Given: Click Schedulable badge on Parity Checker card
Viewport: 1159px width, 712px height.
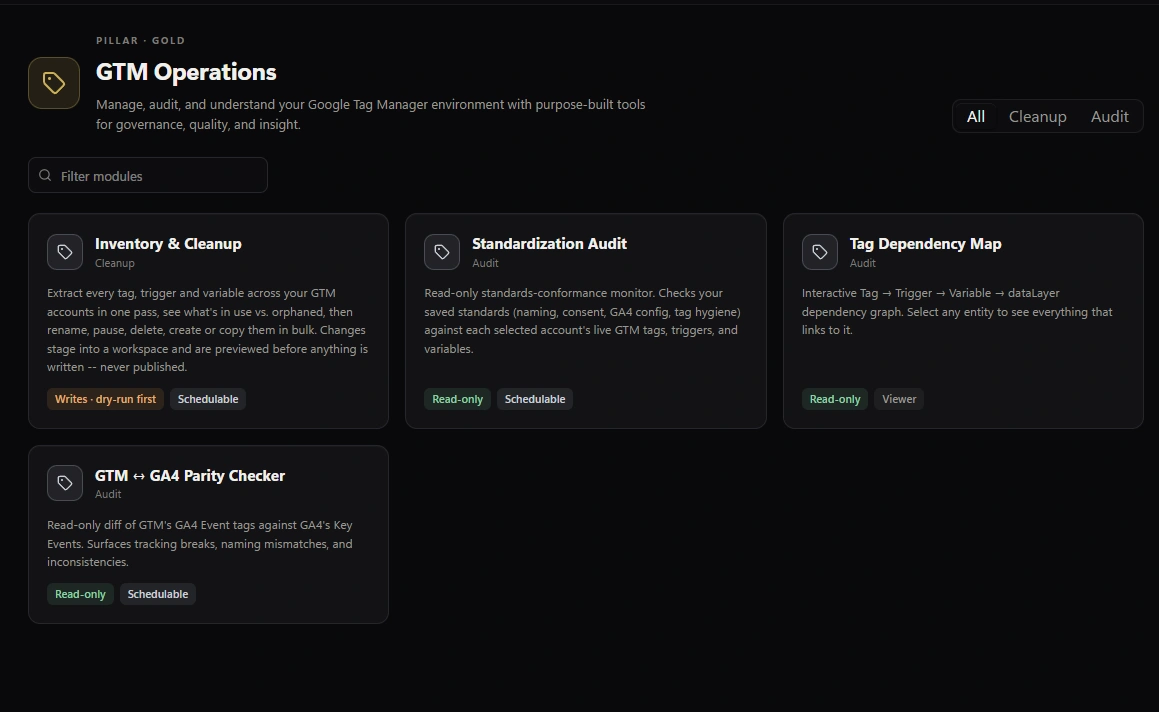Looking at the screenshot, I should 157,594.
